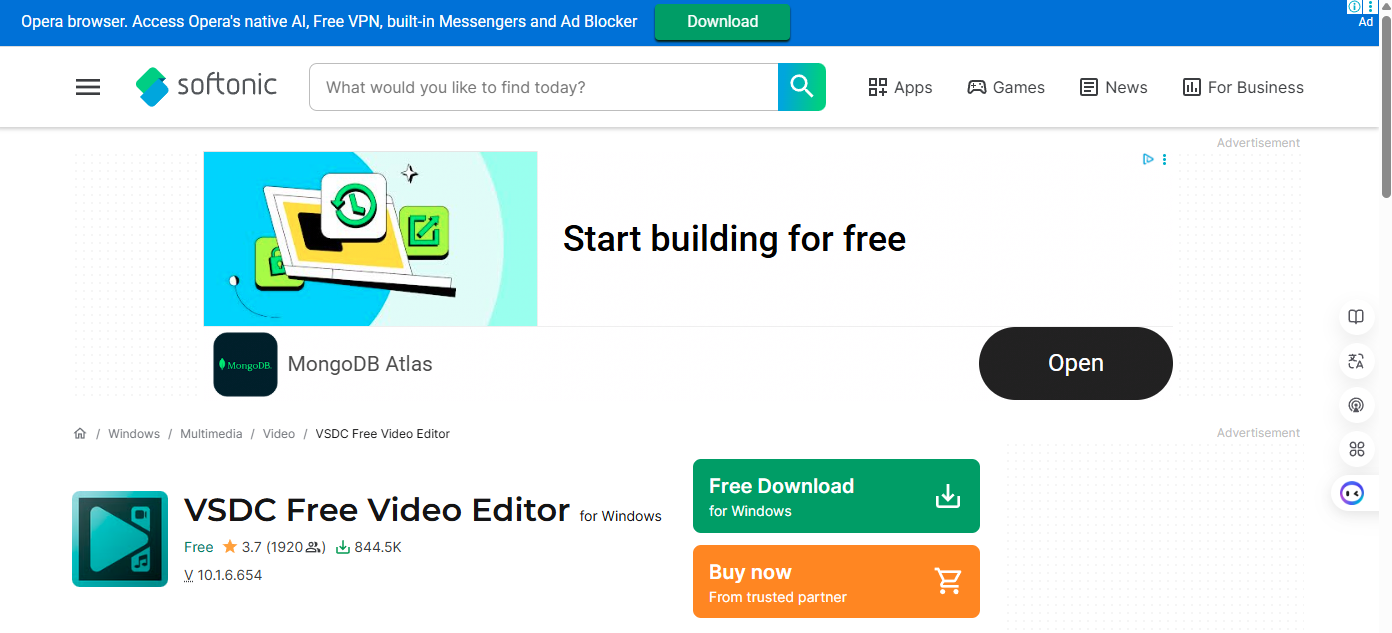Open the For Business page
Viewport: 1392px width, 633px height.
(x=1243, y=87)
